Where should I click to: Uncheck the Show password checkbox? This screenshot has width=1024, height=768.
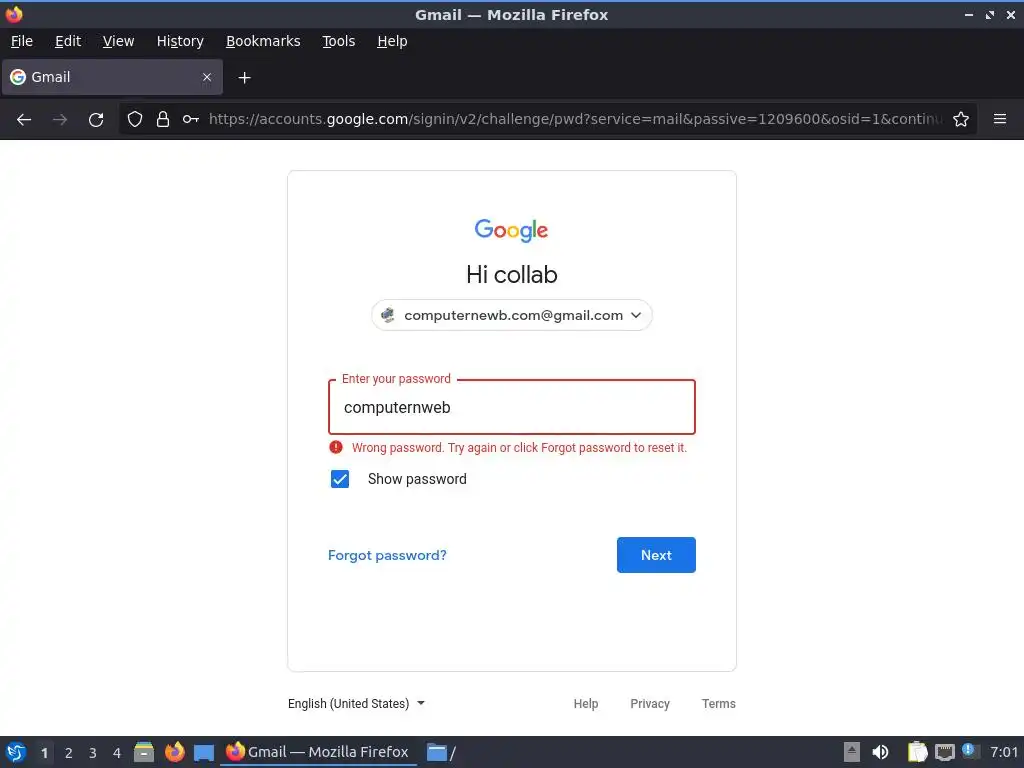click(340, 479)
